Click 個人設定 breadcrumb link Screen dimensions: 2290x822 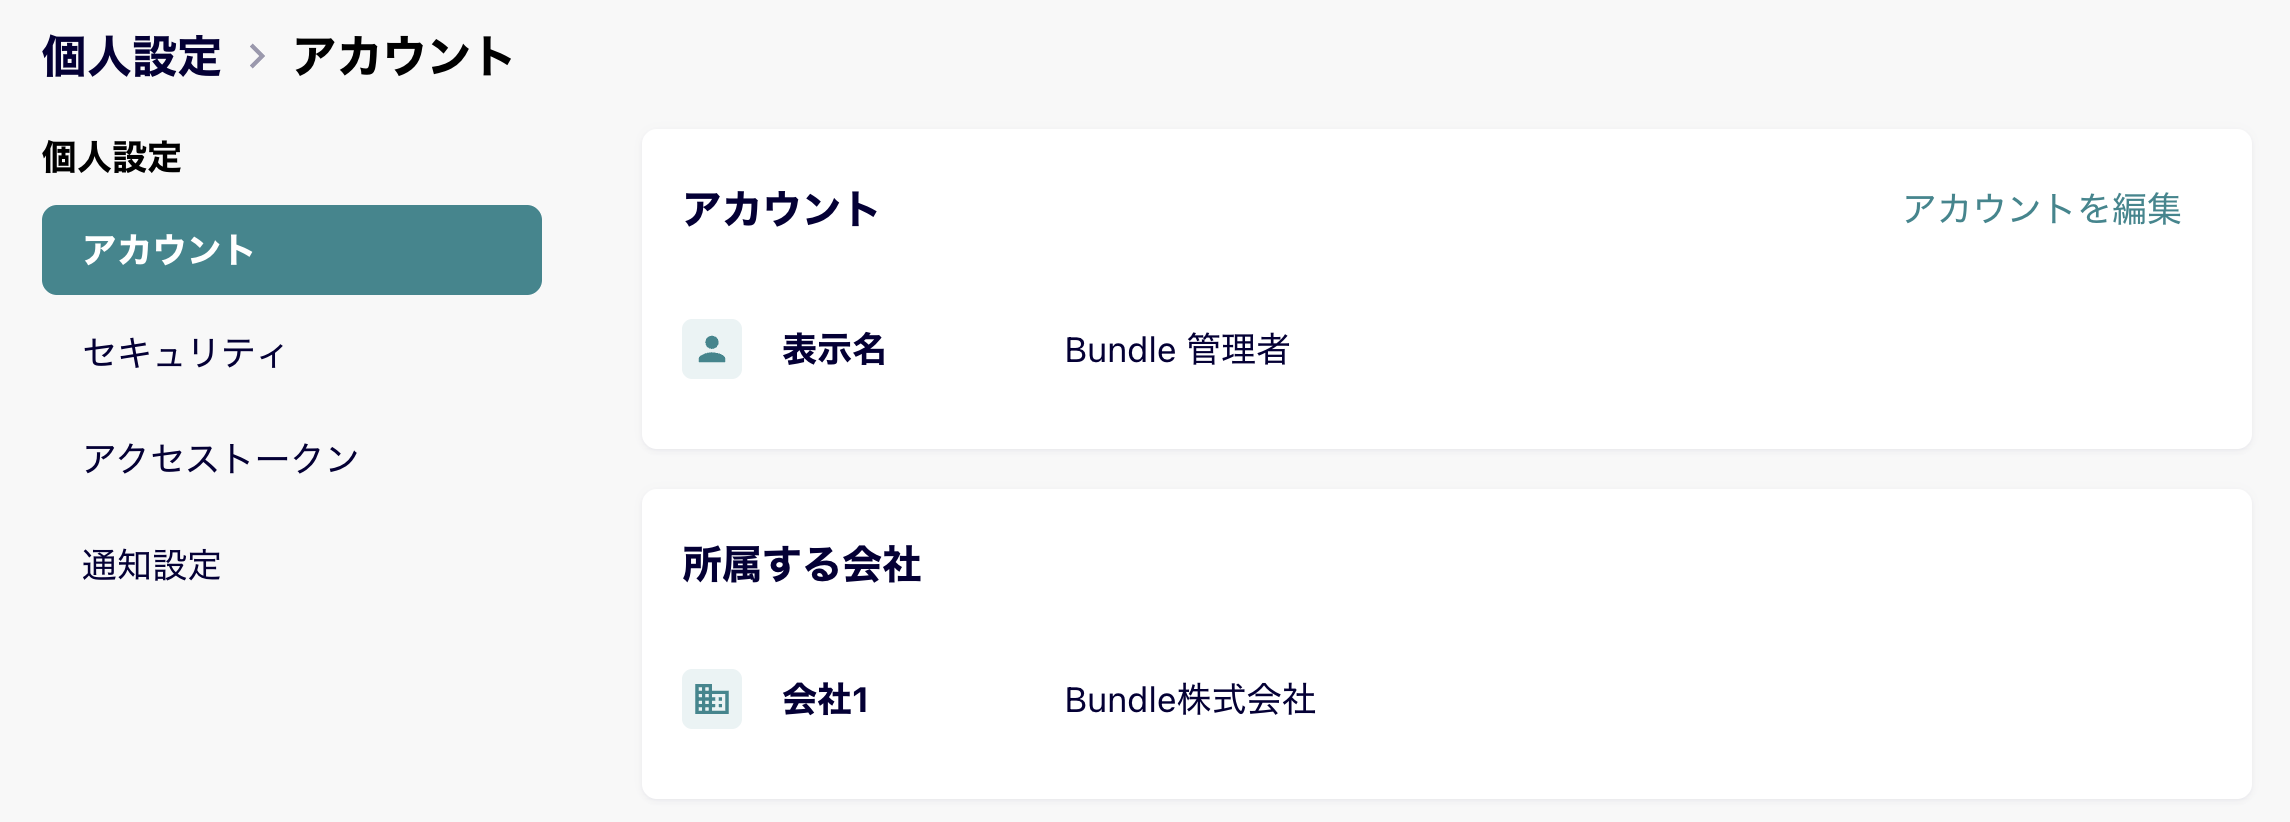131,56
